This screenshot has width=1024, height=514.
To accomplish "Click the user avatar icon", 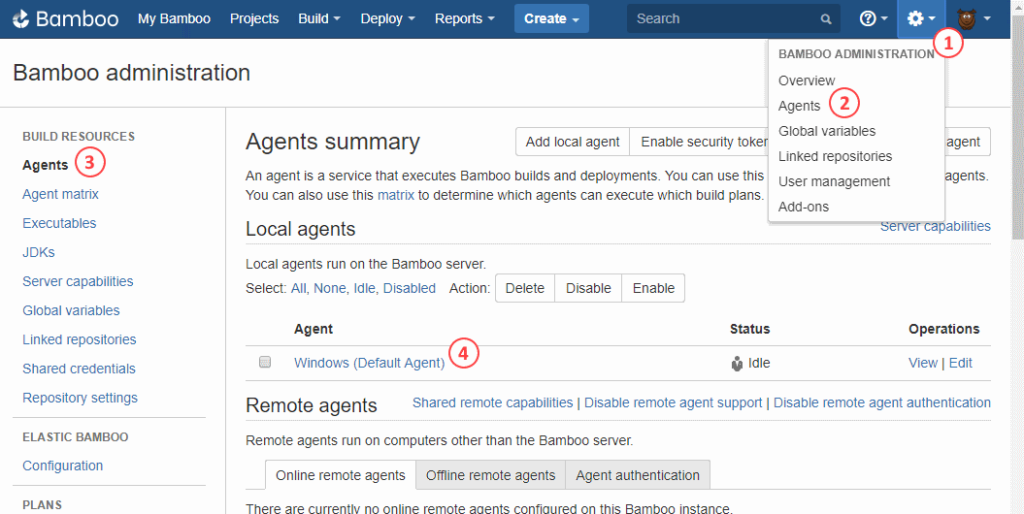I will click(968, 19).
